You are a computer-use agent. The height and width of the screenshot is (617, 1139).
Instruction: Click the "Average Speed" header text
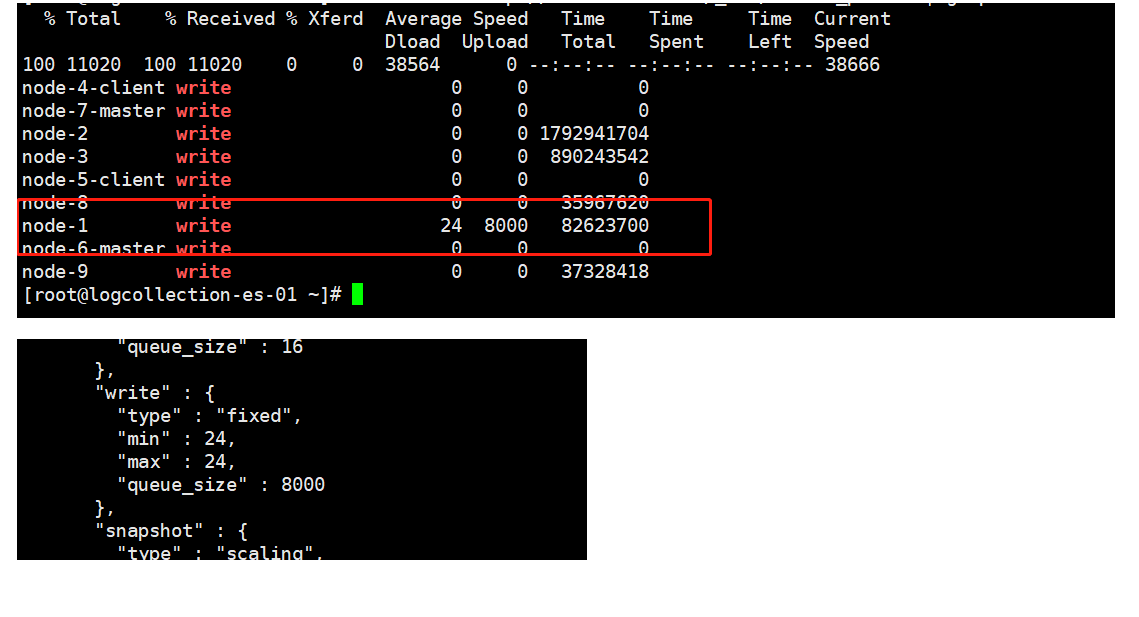point(456,19)
